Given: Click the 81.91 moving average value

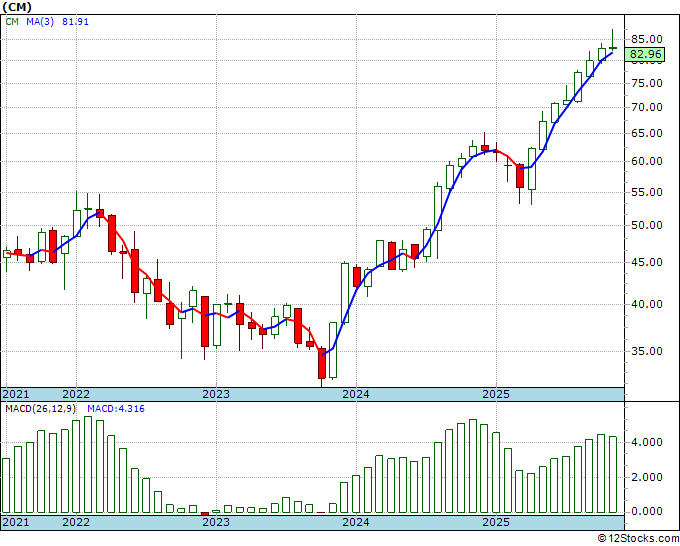Looking at the screenshot, I should [x=75, y=22].
